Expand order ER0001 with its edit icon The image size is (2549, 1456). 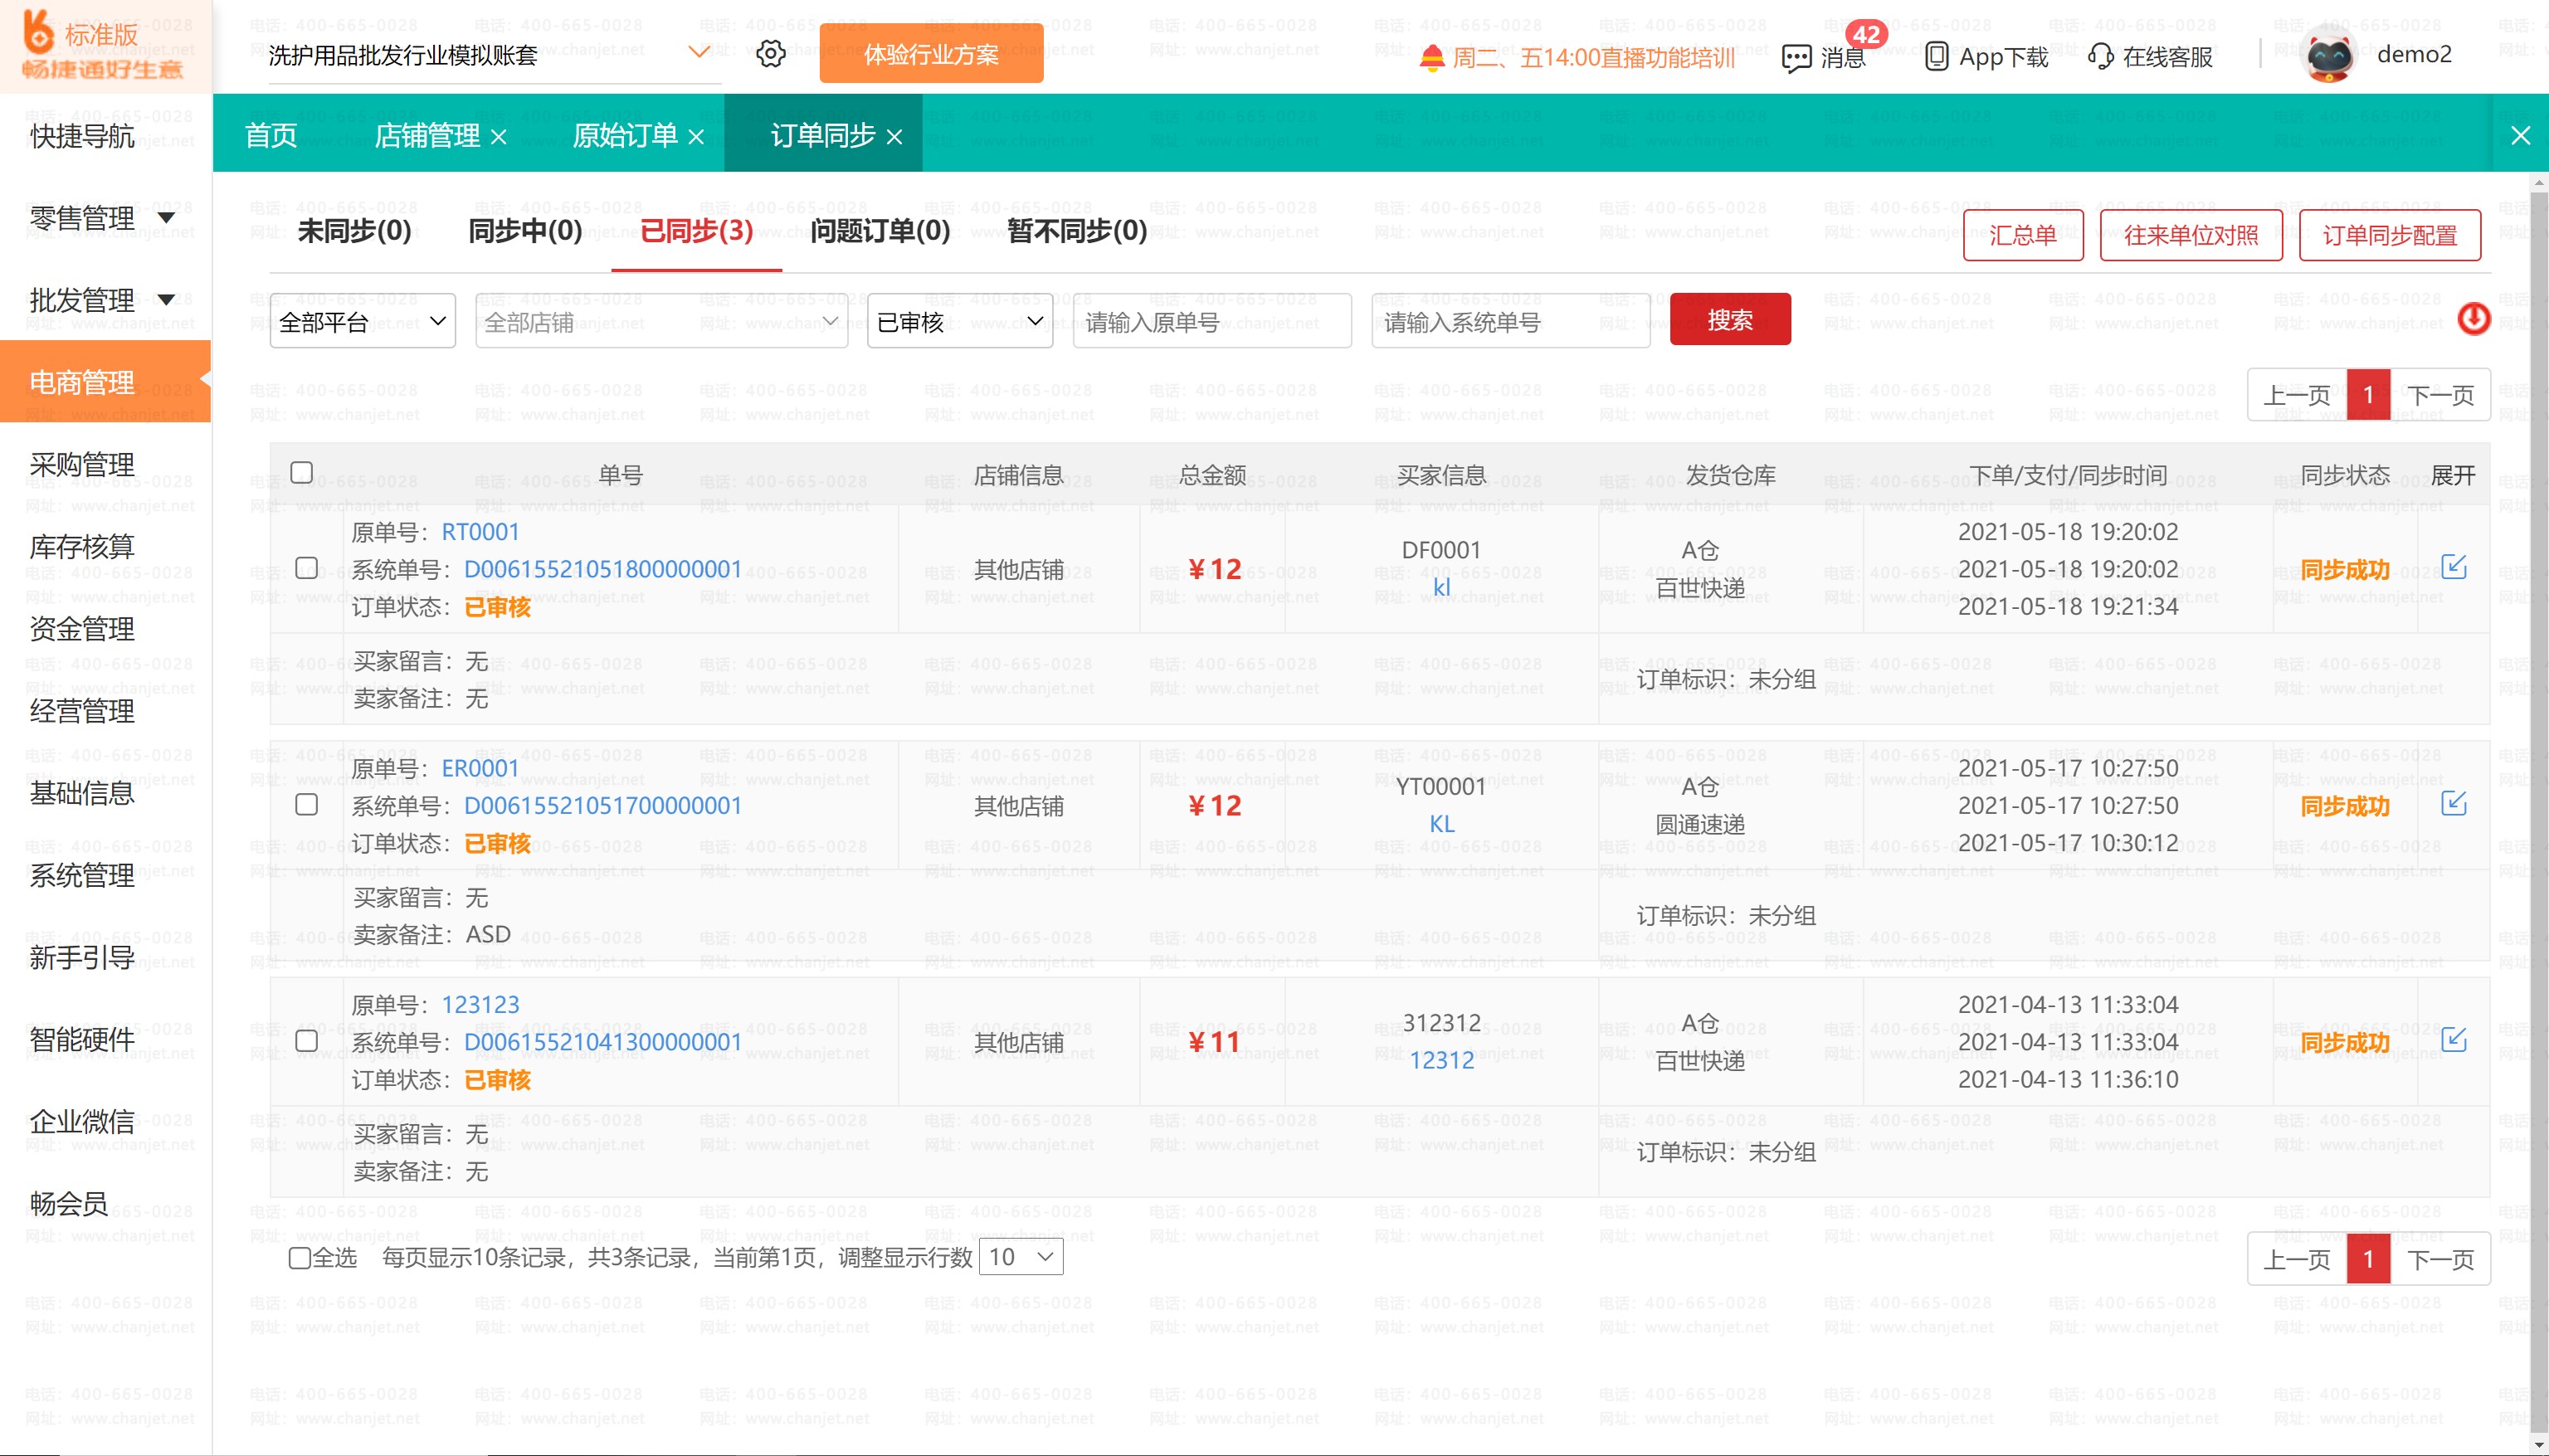pyautogui.click(x=2454, y=803)
